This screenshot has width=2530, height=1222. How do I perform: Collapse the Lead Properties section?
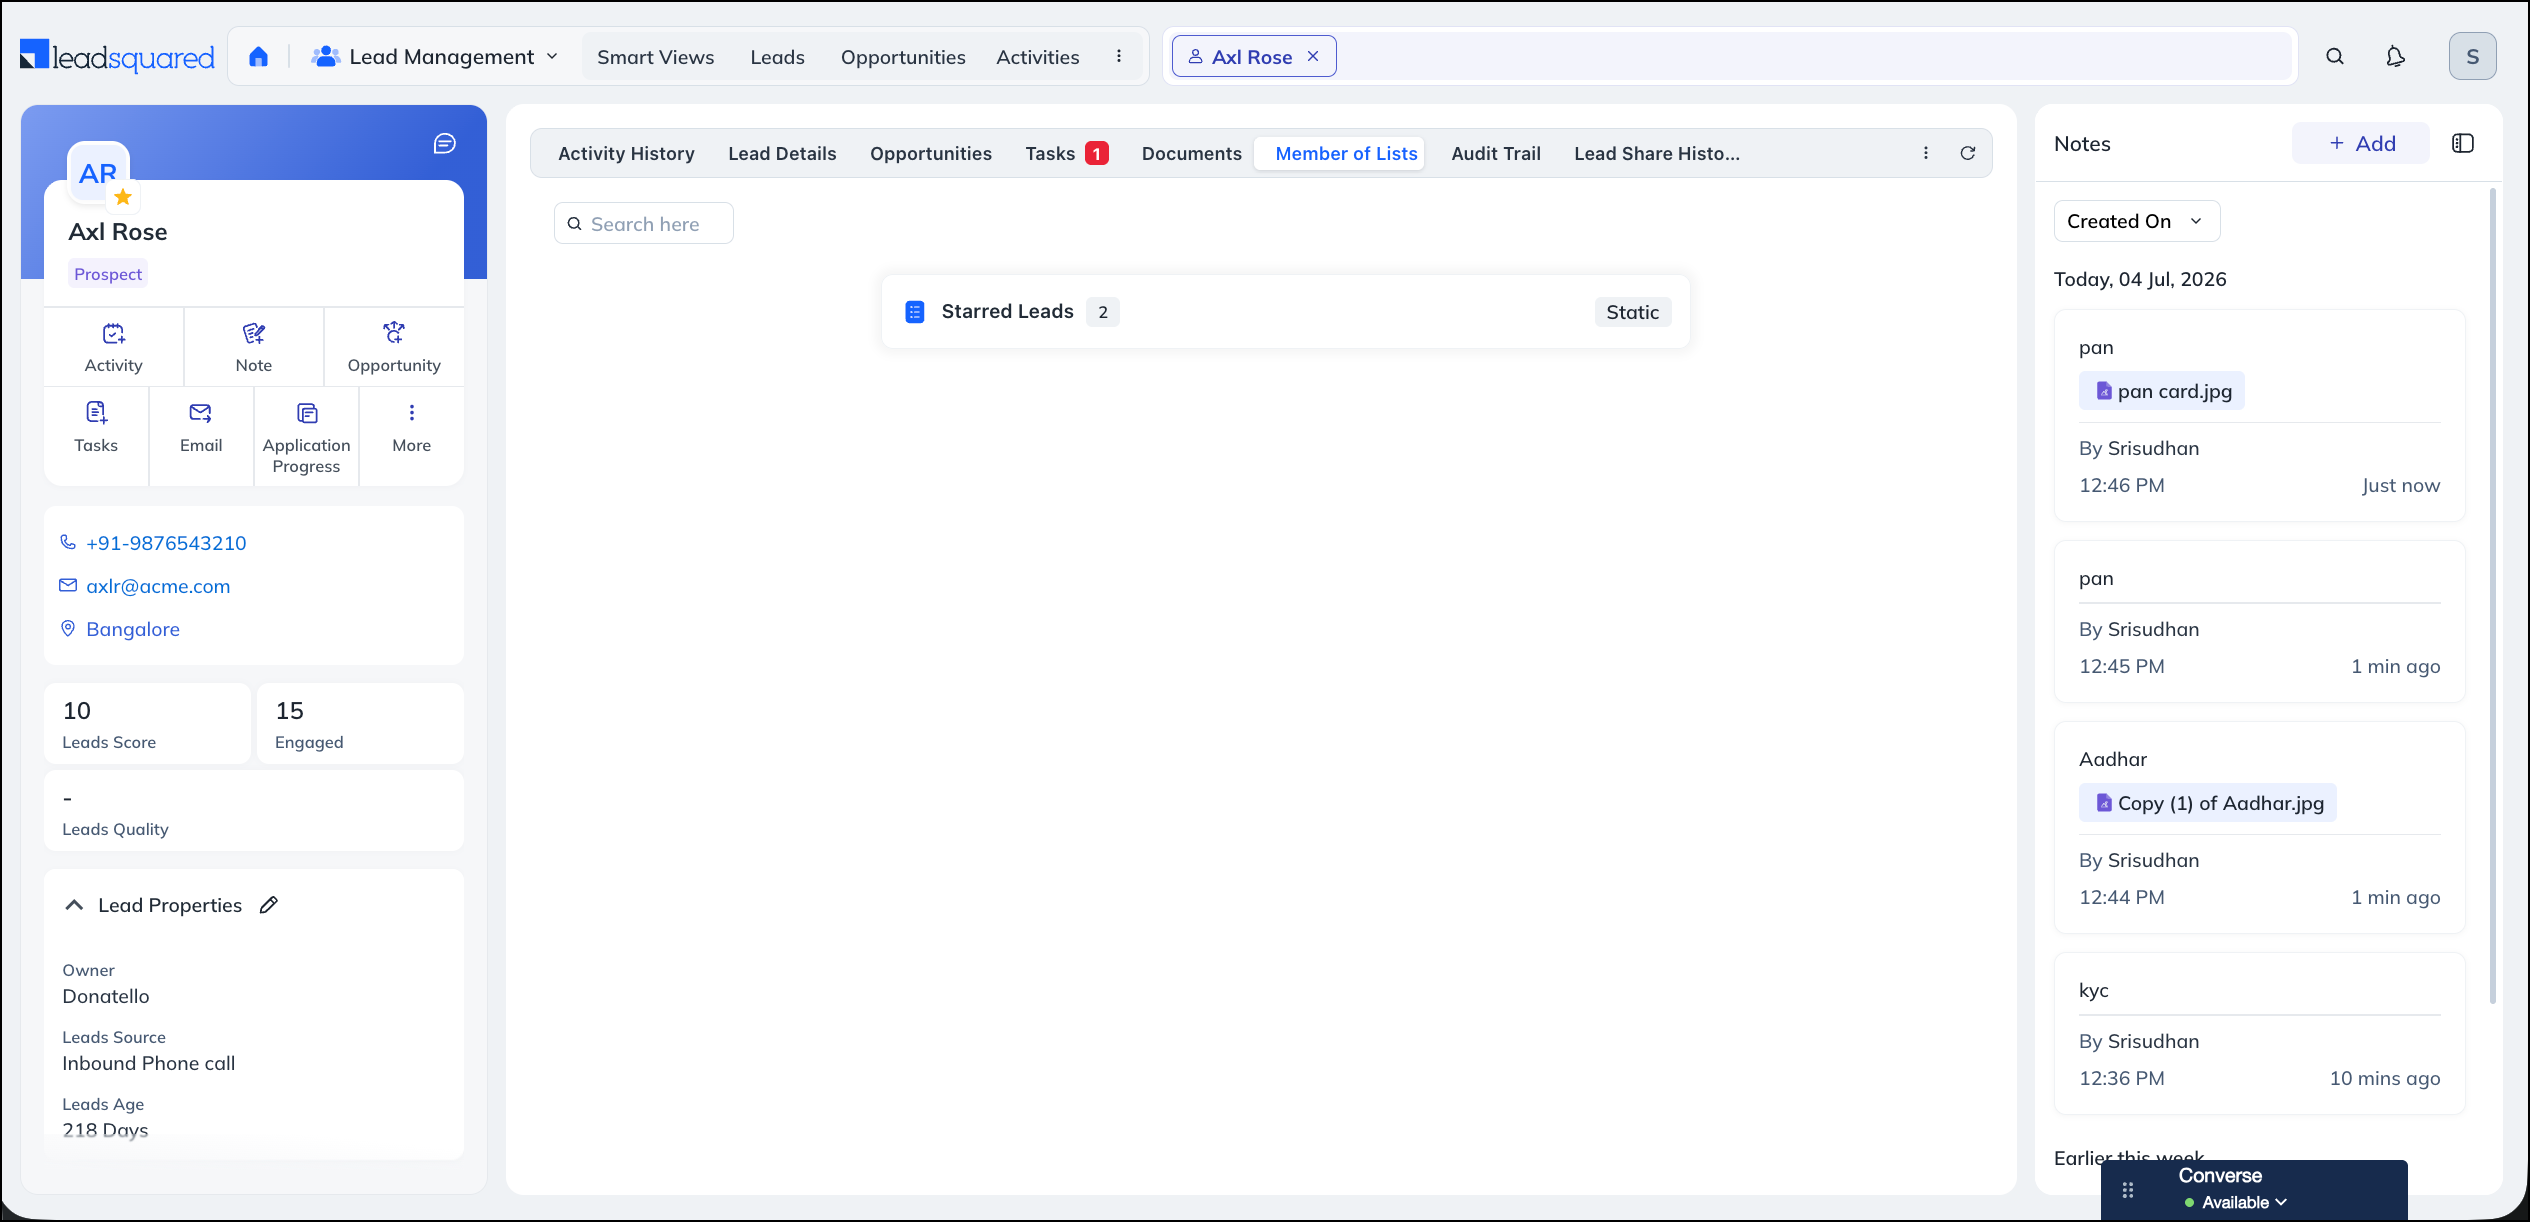[74, 905]
